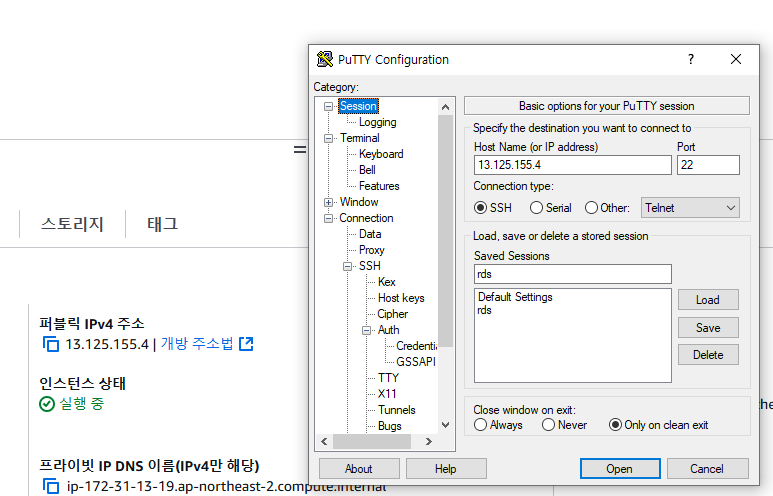Choose Always for close window on exit
The image size is (773, 496).
480,425
